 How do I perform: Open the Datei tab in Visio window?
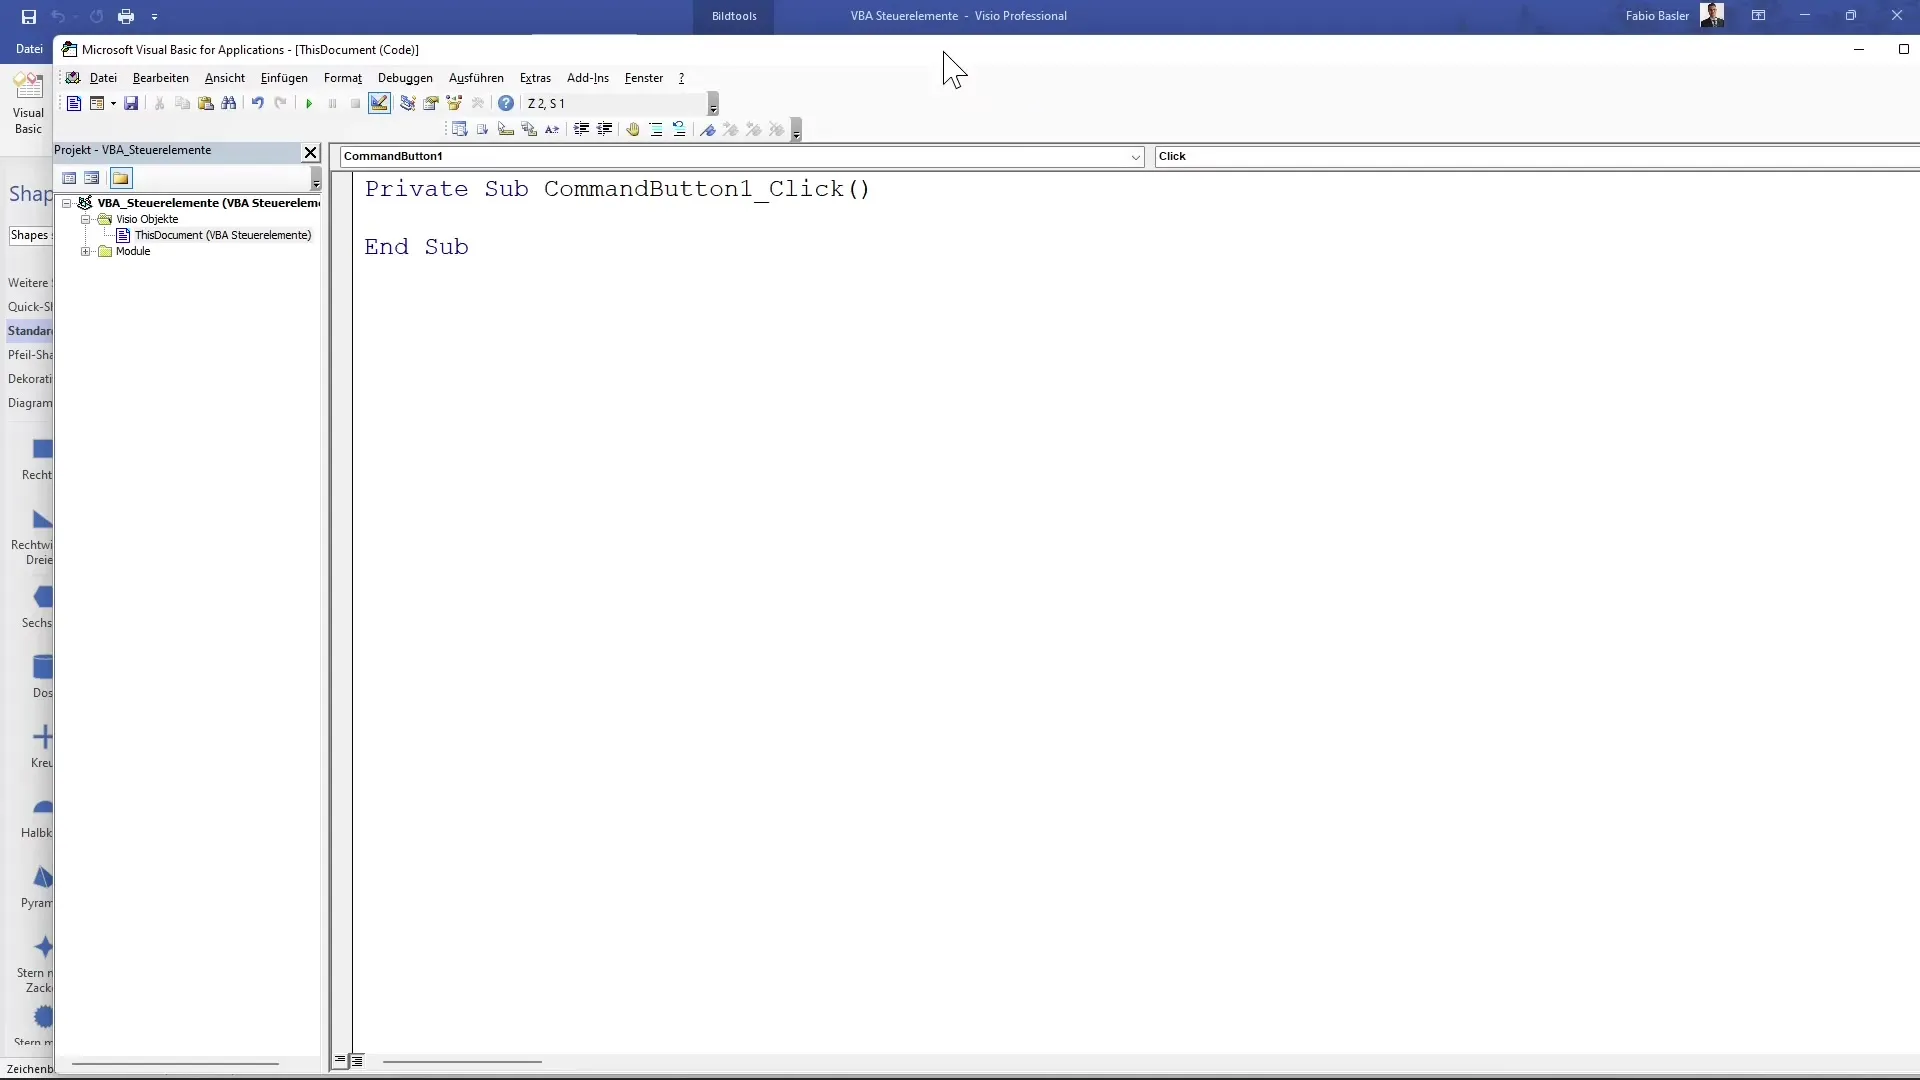point(29,48)
